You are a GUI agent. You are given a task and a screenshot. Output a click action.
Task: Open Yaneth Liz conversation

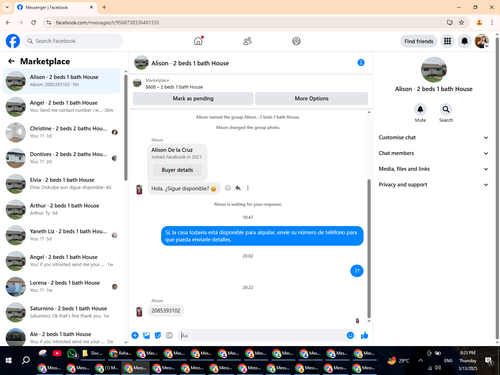(x=62, y=235)
